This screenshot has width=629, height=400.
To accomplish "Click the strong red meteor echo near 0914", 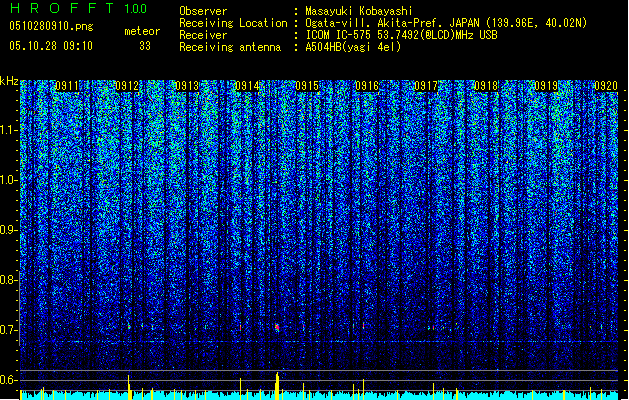I will [277, 327].
